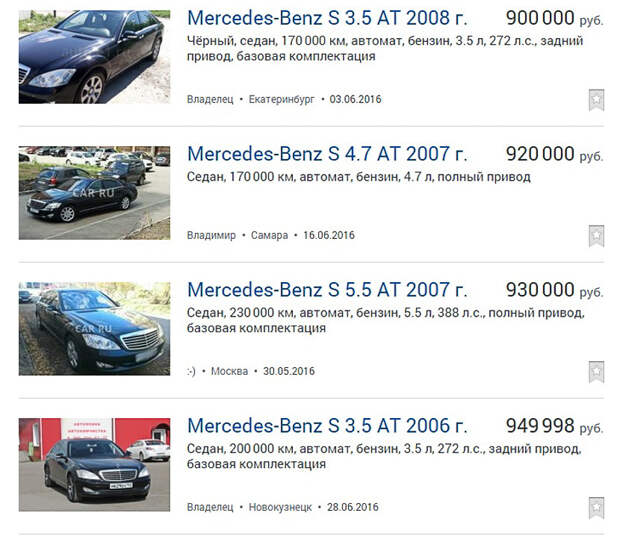Screen dimensions: 620x536
Task: Bookmark the 949 998 руб. Novokuznetsk listing
Action: click(596, 508)
